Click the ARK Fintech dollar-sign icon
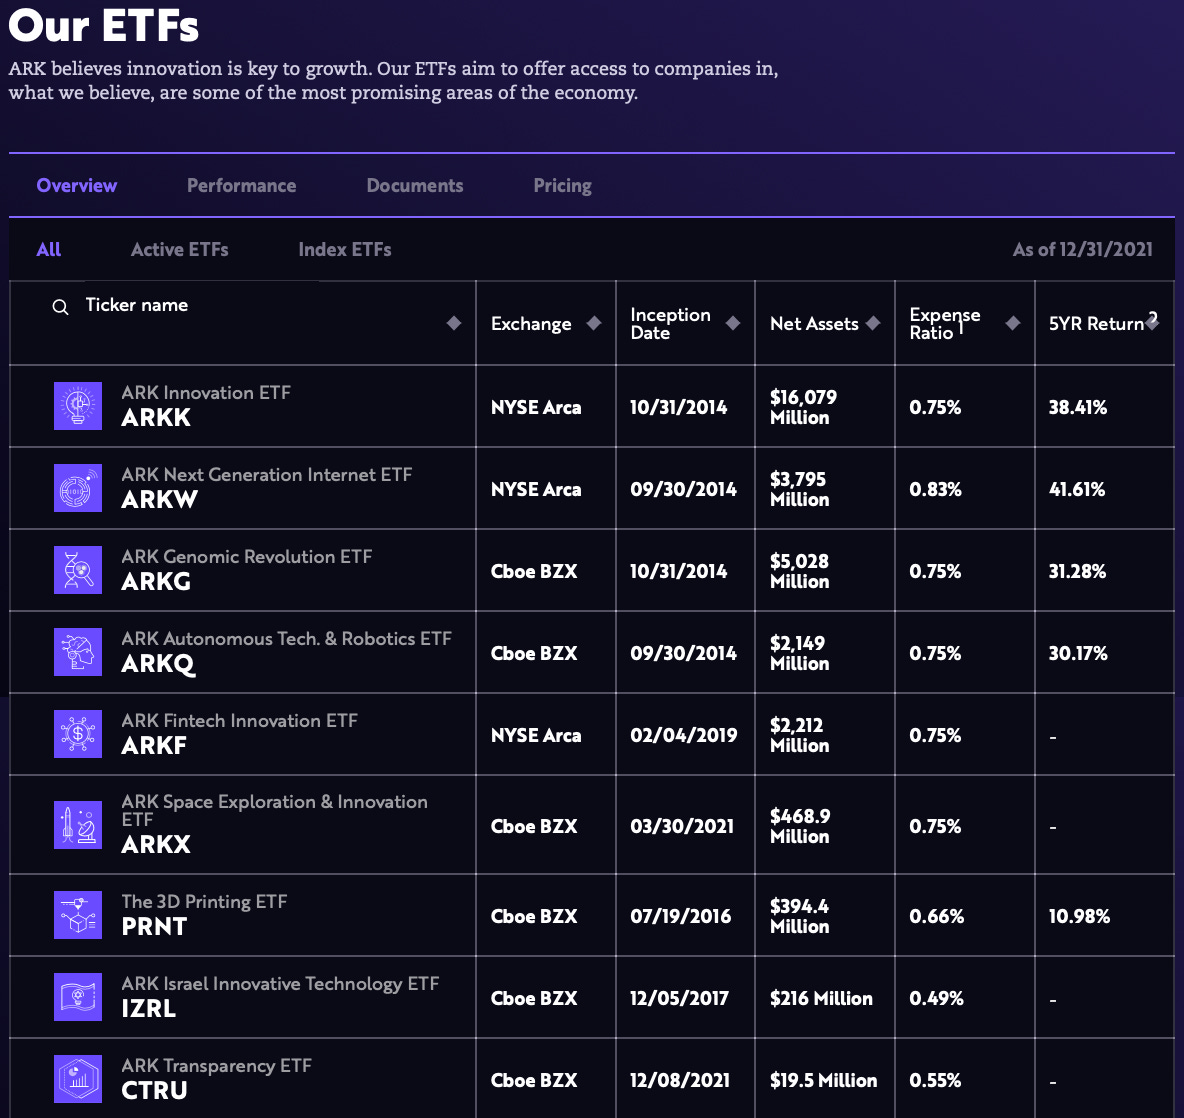This screenshot has height=1118, width=1184. click(x=78, y=733)
